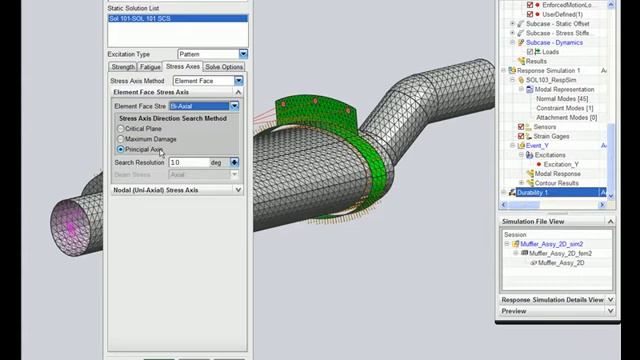
Task: Click the red Excitation_Y dot icon
Action: tap(539, 164)
